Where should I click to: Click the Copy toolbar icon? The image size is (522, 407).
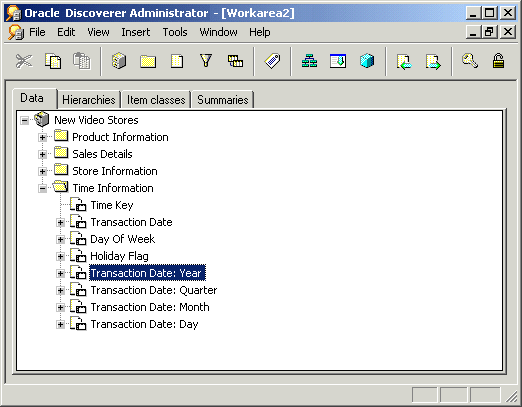click(53, 61)
